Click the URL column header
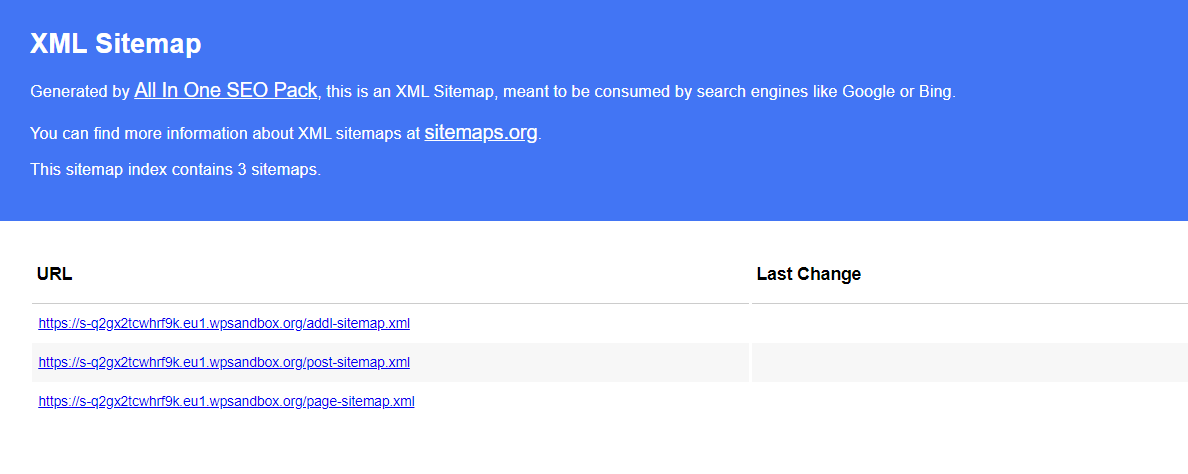Screen dimensions: 1188x474 pyautogui.click(x=55, y=274)
